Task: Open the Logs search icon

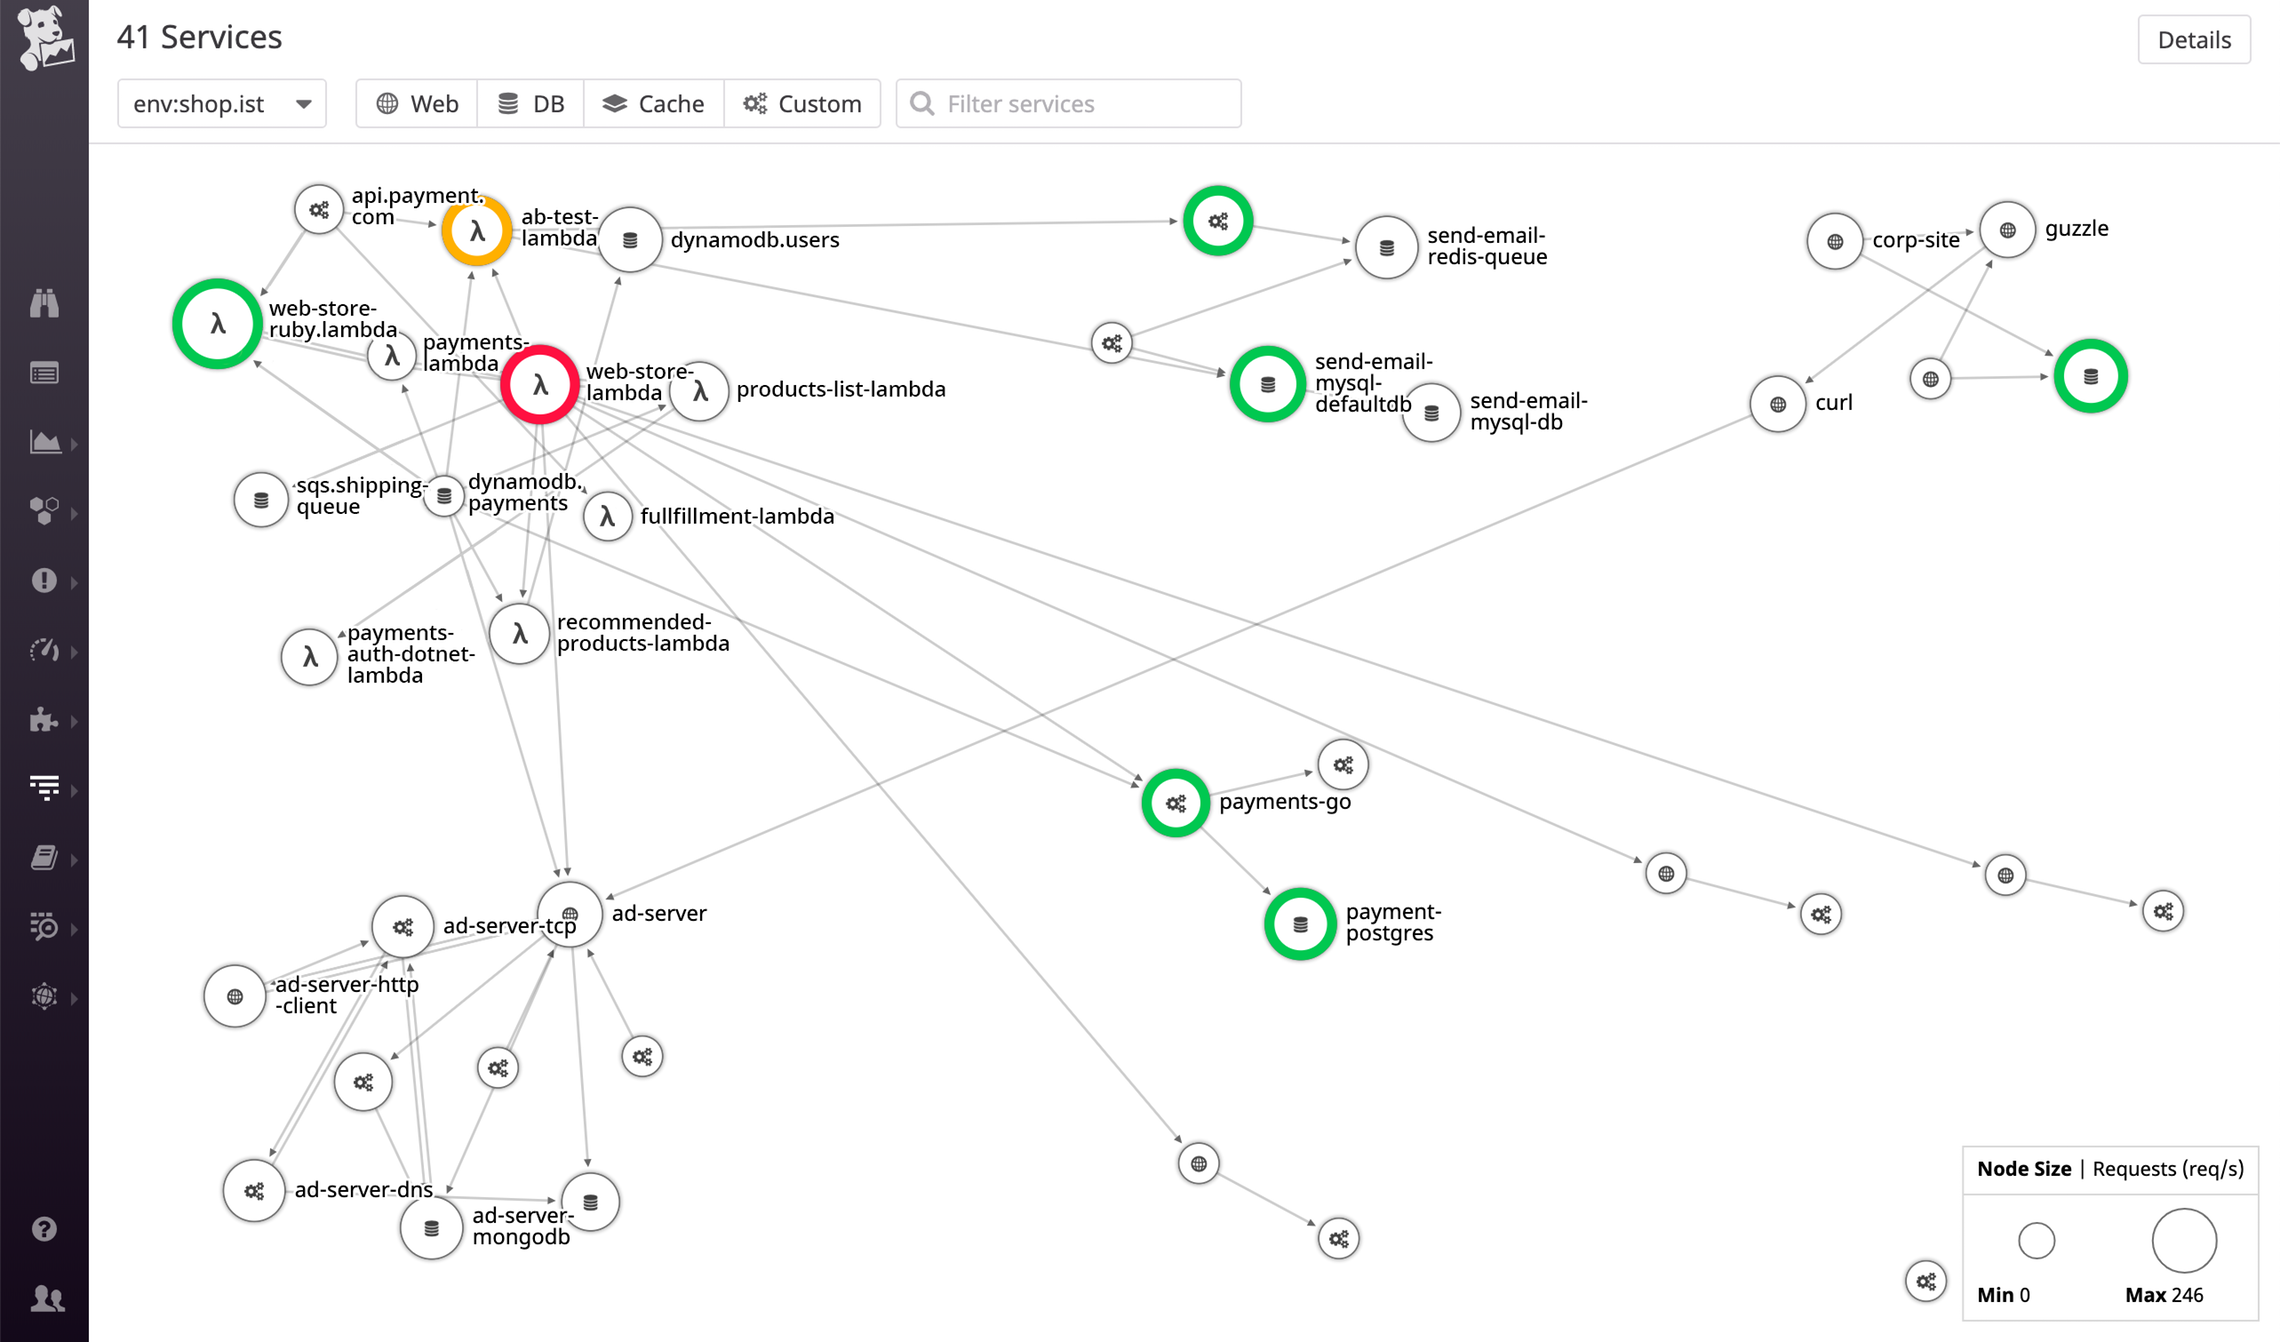Action: 45,927
